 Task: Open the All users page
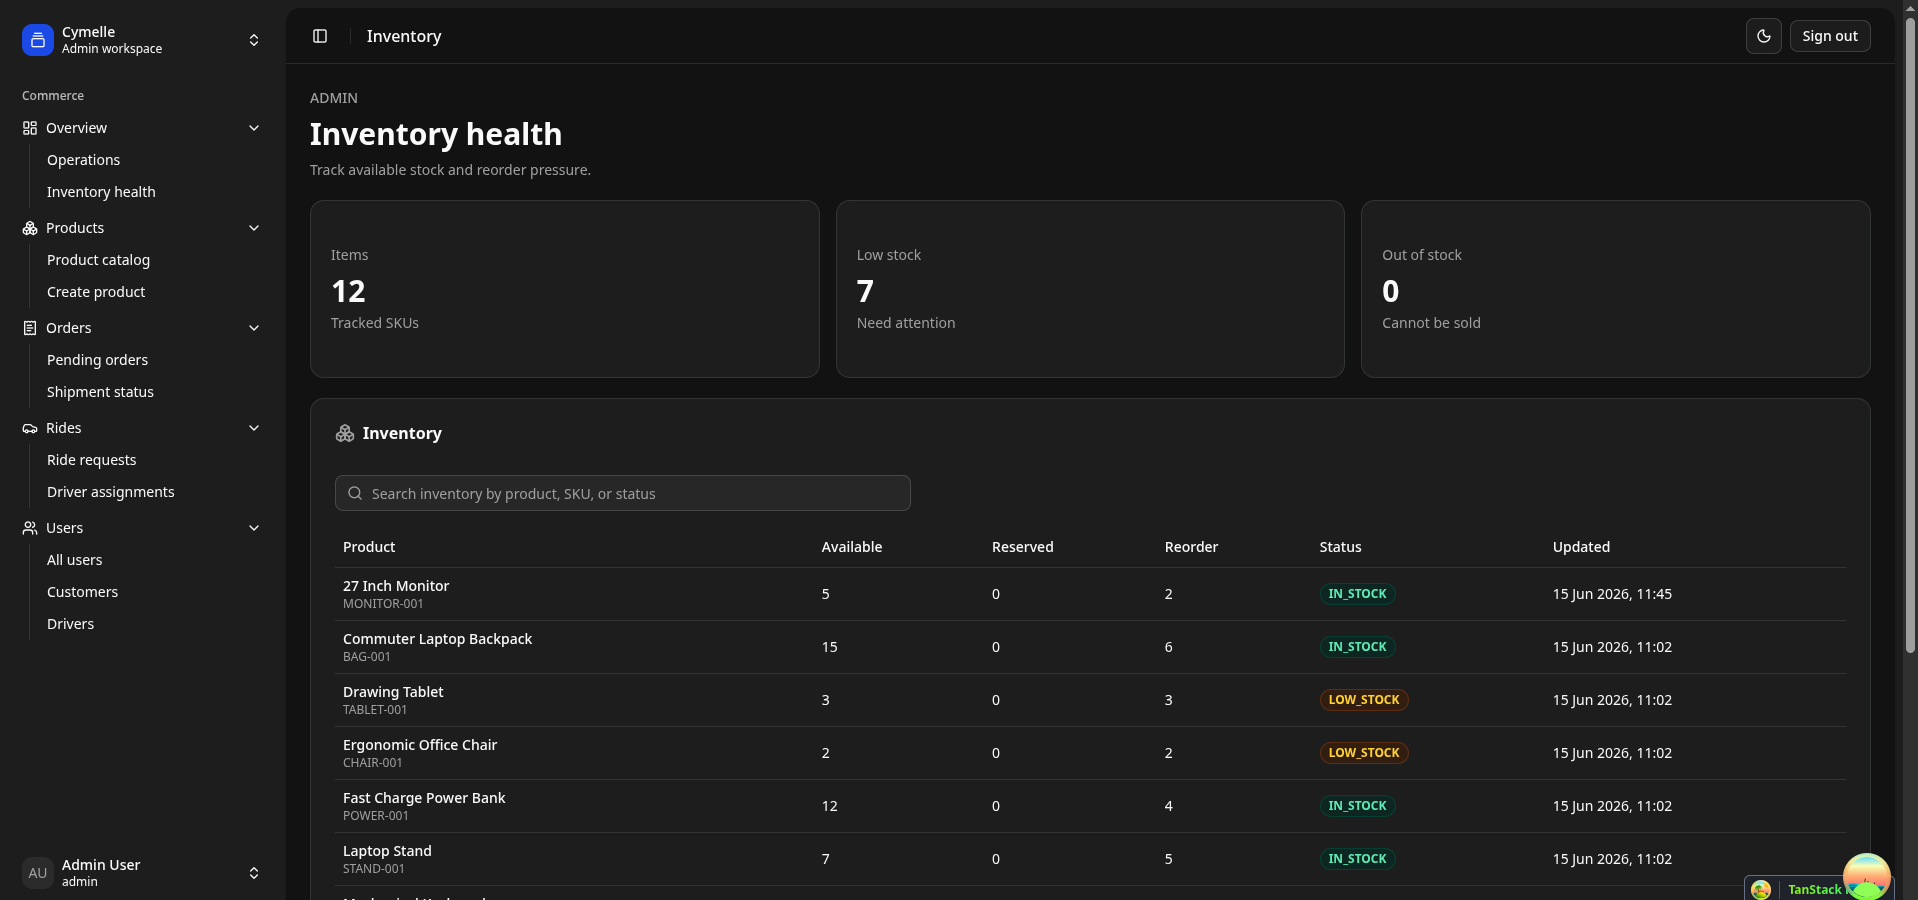[x=74, y=560]
